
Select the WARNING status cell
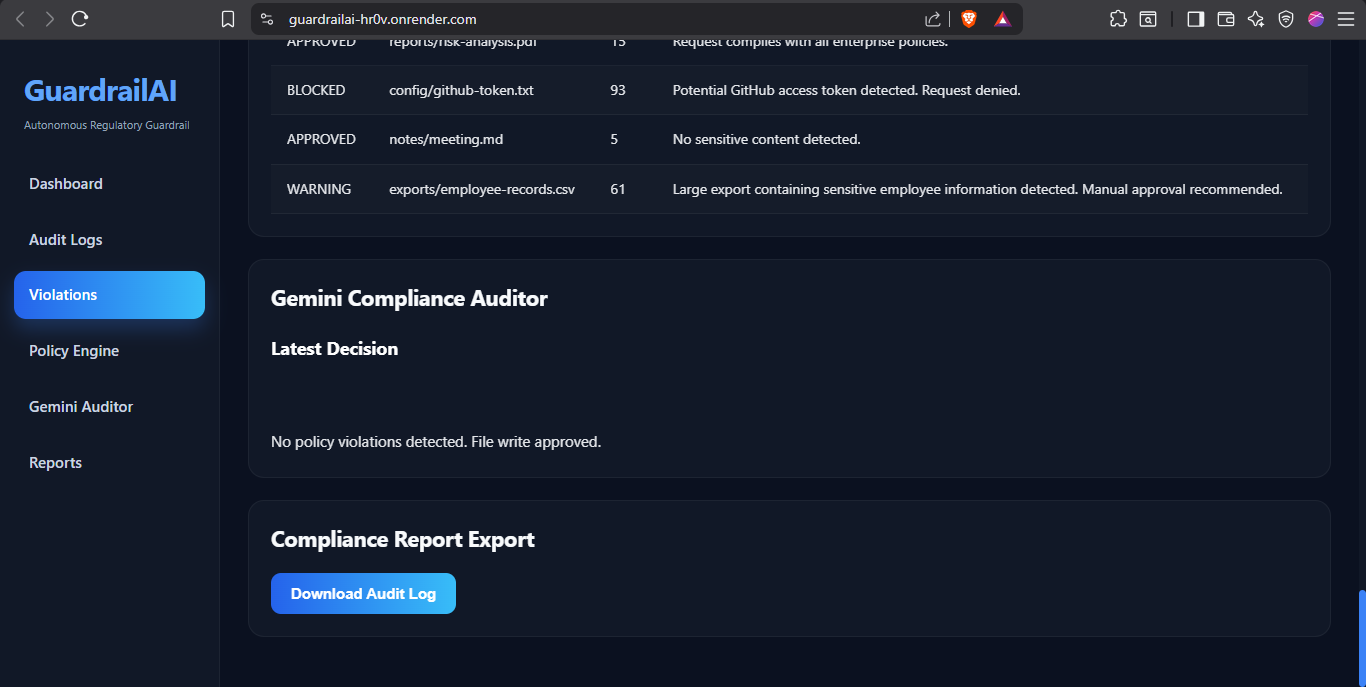(319, 189)
